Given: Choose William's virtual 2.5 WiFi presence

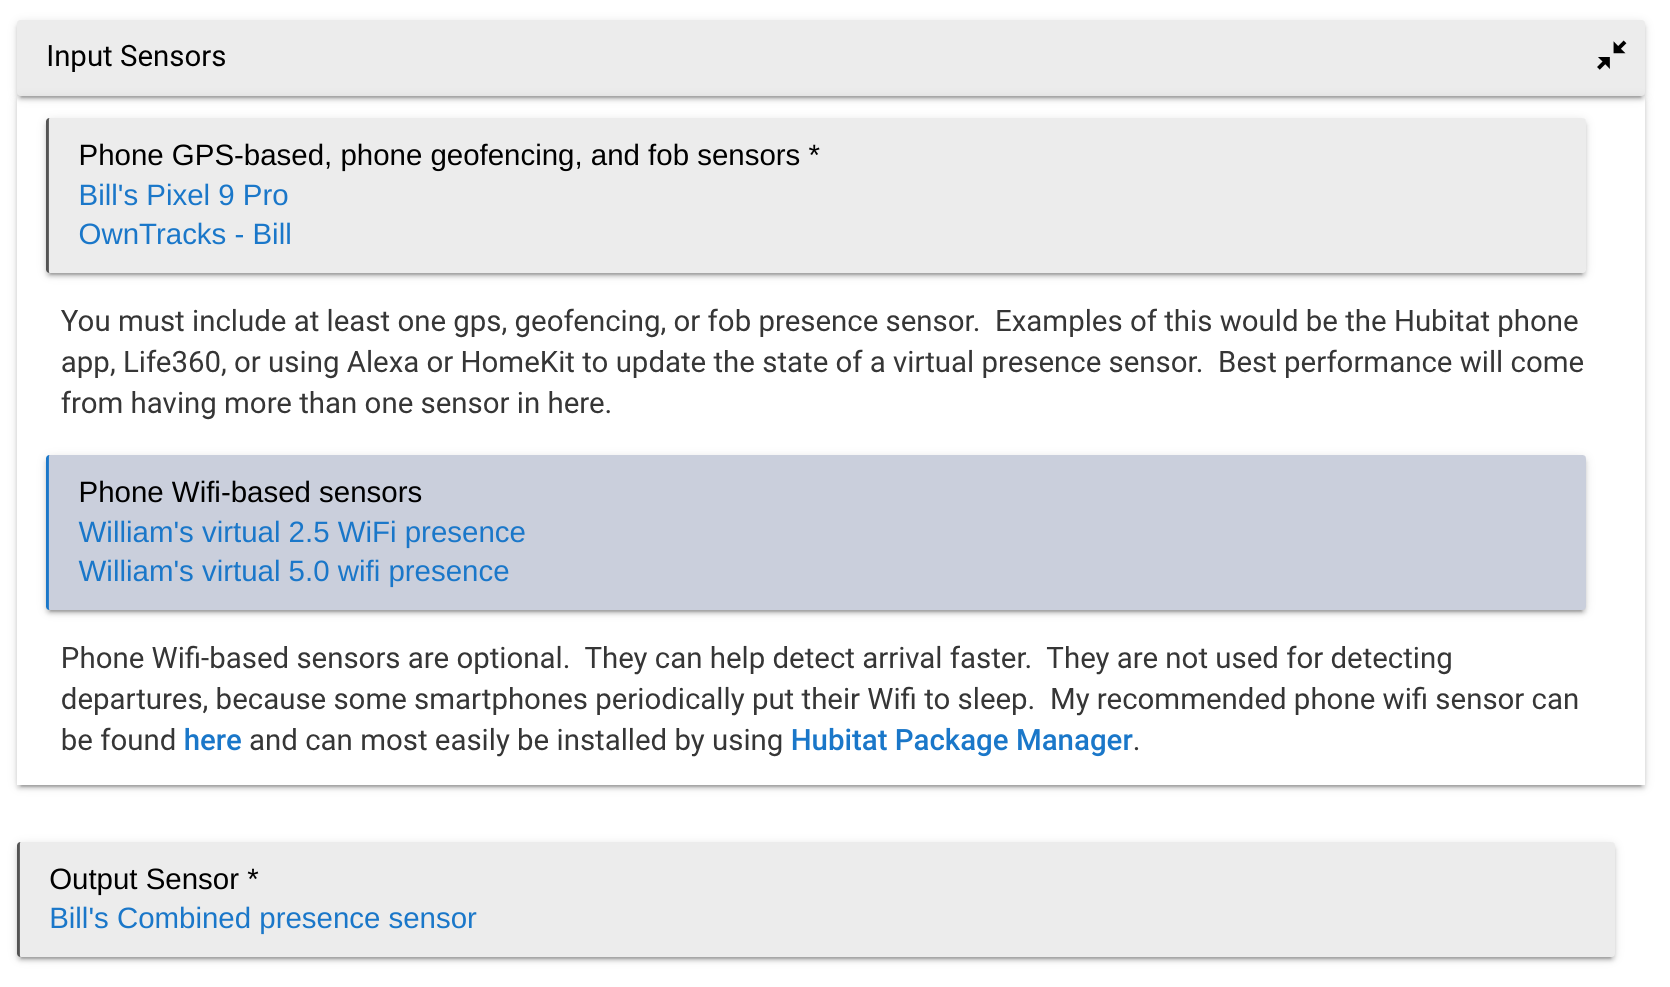Looking at the screenshot, I should (301, 532).
